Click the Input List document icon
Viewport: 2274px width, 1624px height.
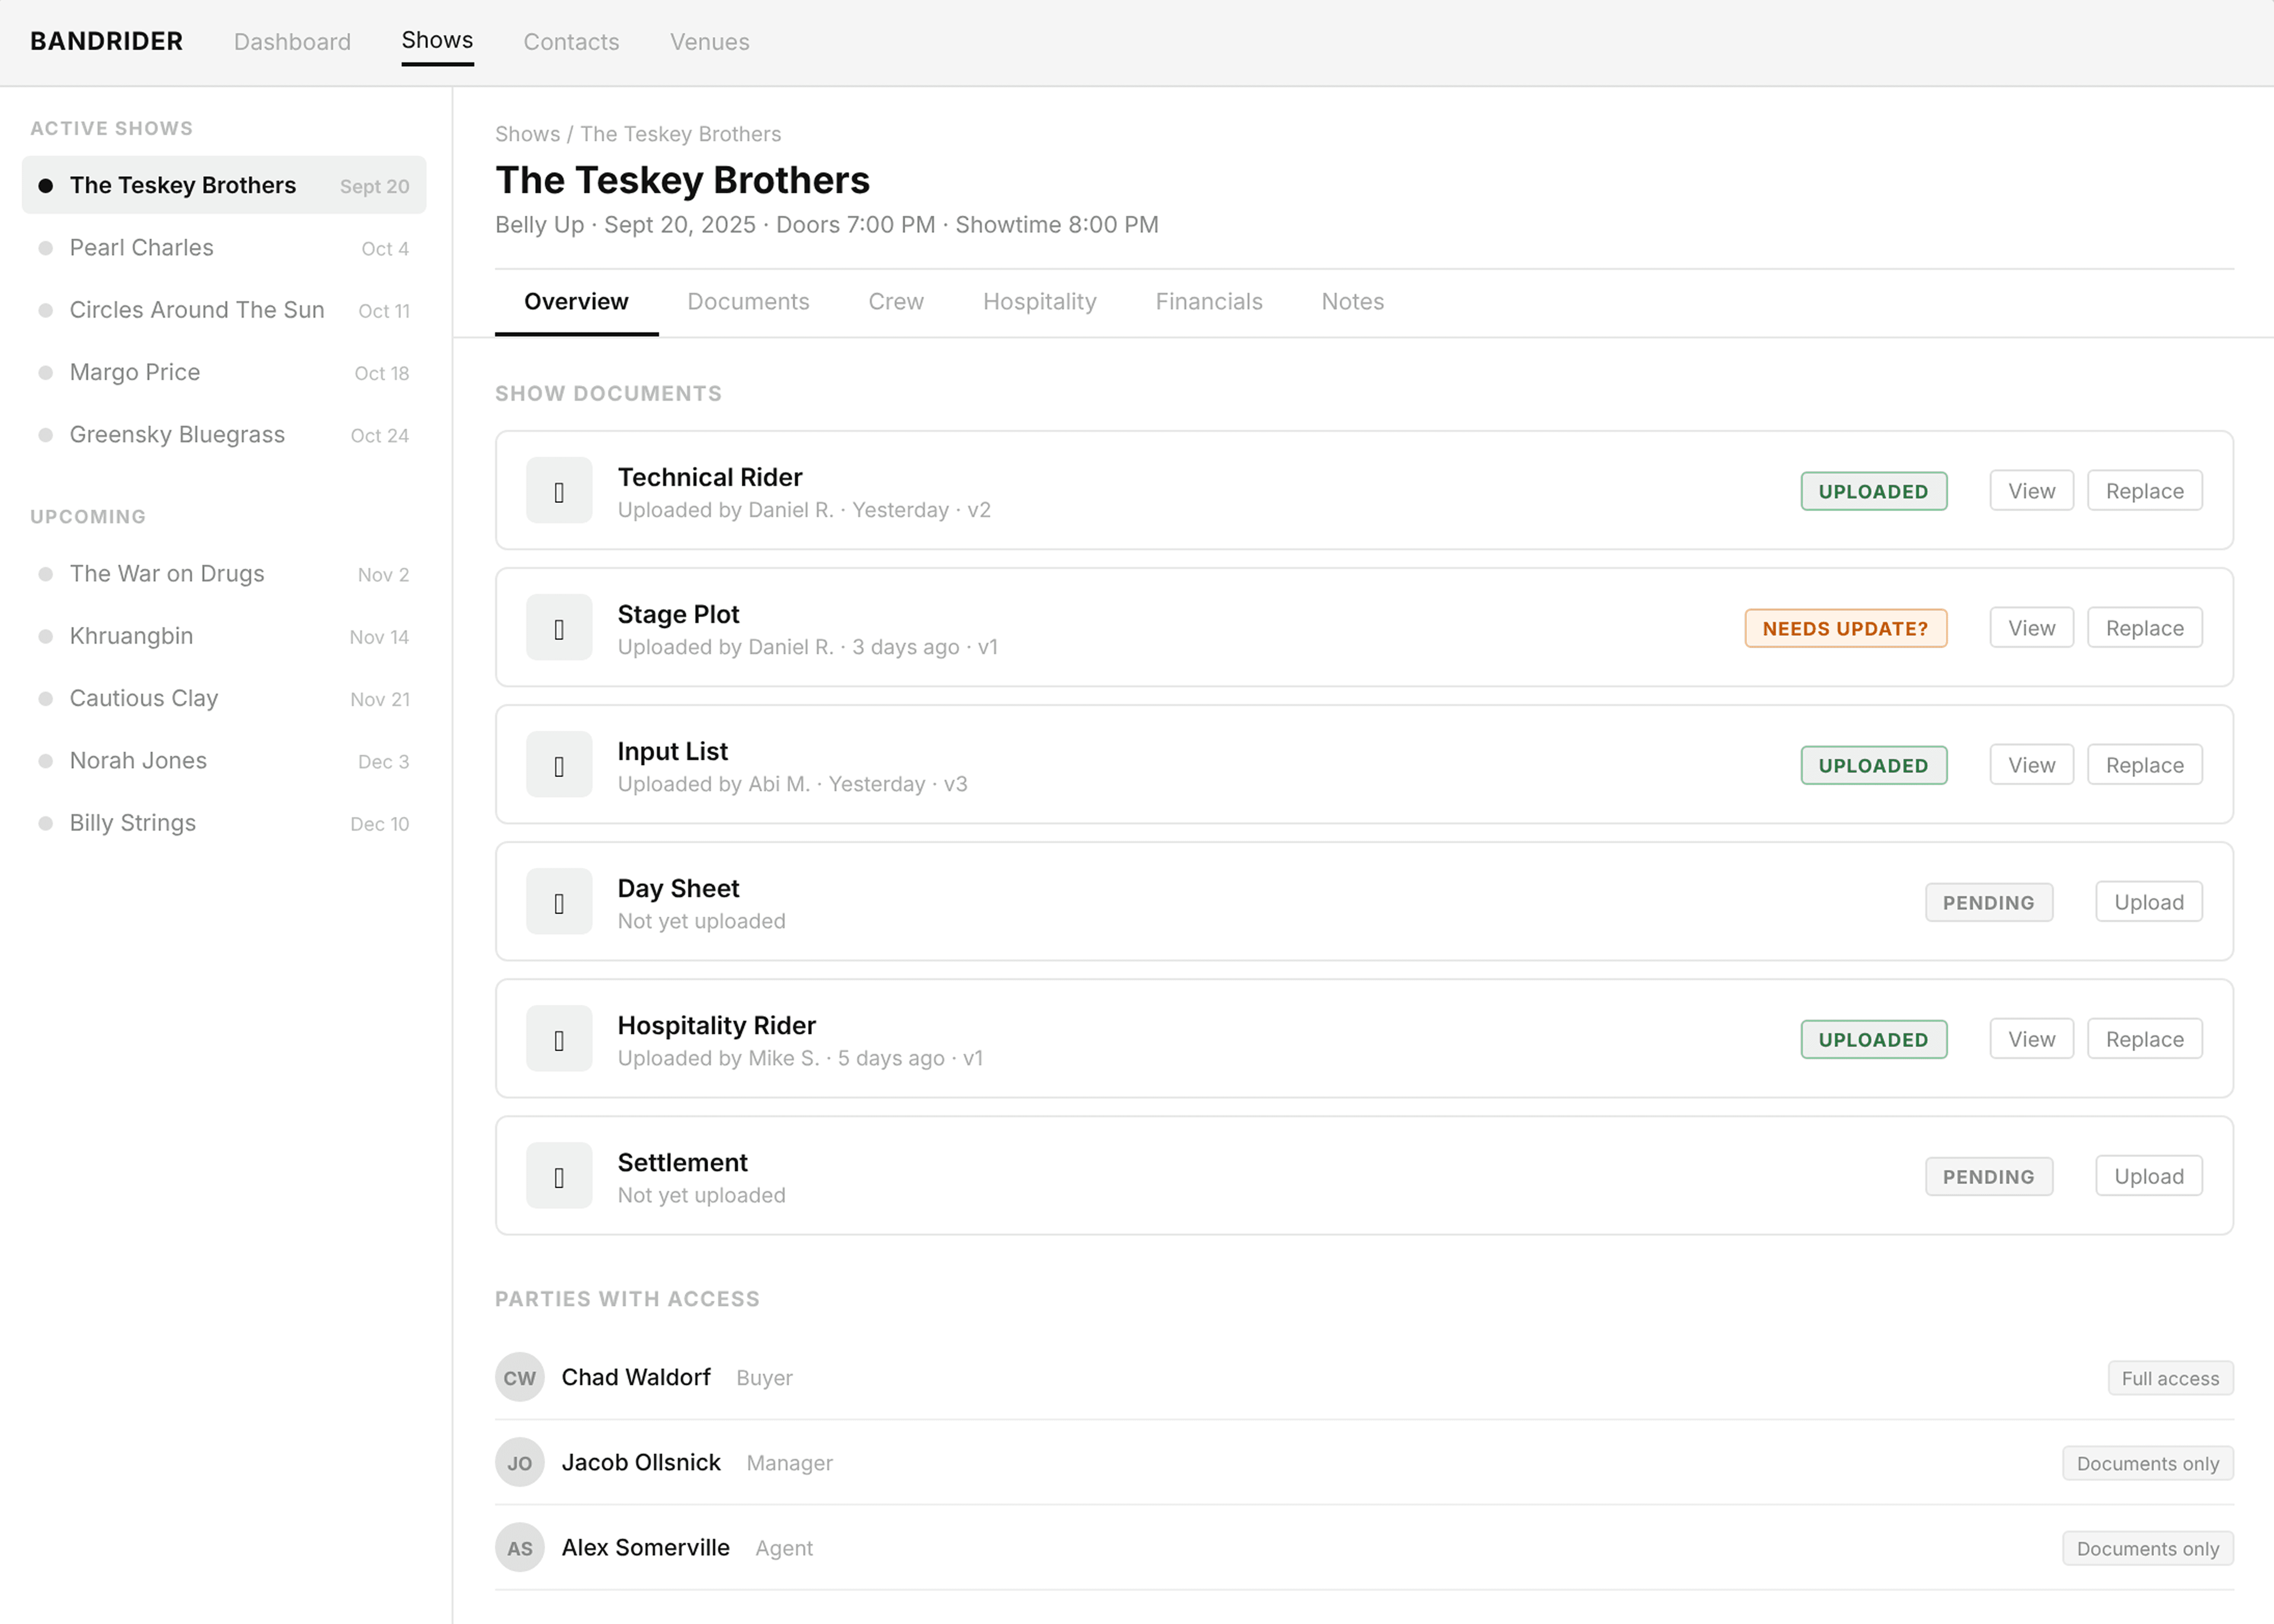(559, 765)
